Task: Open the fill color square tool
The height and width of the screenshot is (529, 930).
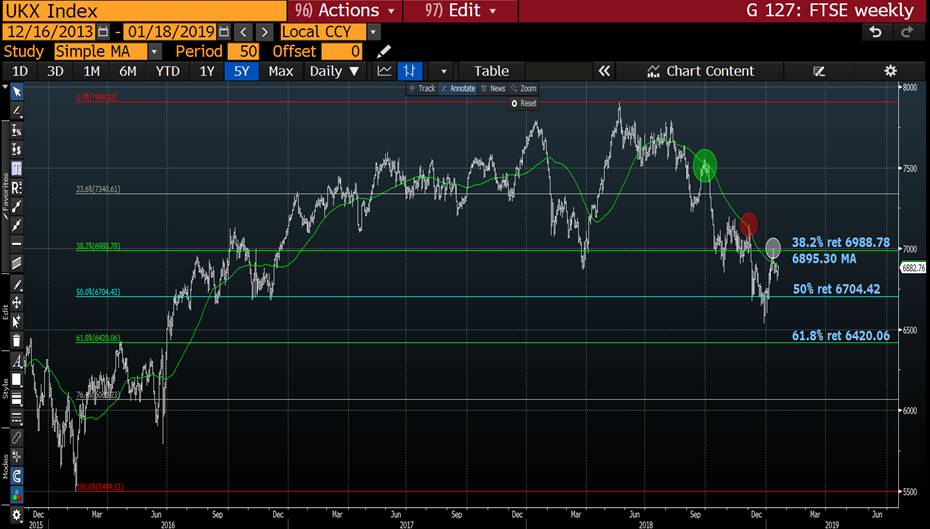Action: point(17,380)
